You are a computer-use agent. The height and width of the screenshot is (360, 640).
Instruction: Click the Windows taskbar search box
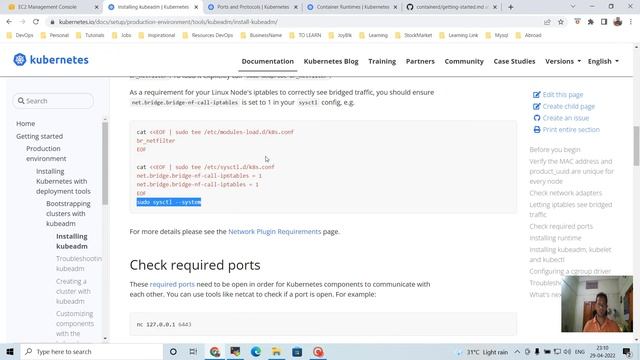(x=91, y=351)
